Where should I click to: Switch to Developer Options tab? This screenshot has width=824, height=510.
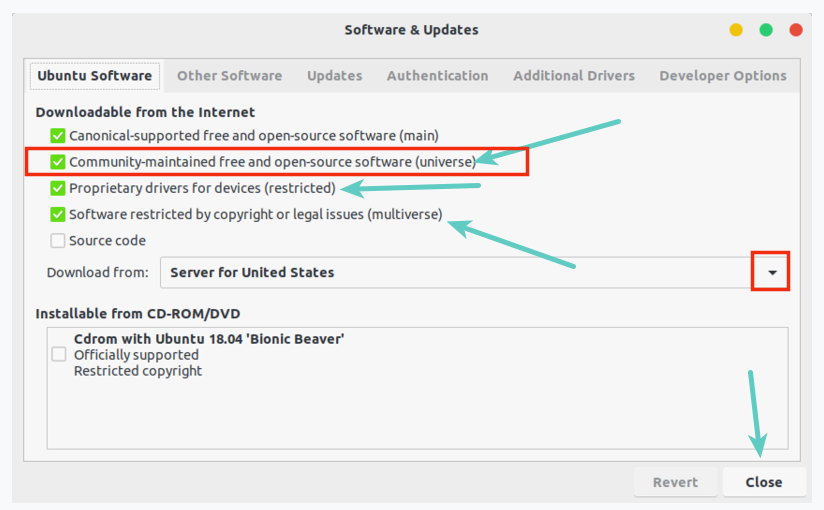[x=723, y=76]
